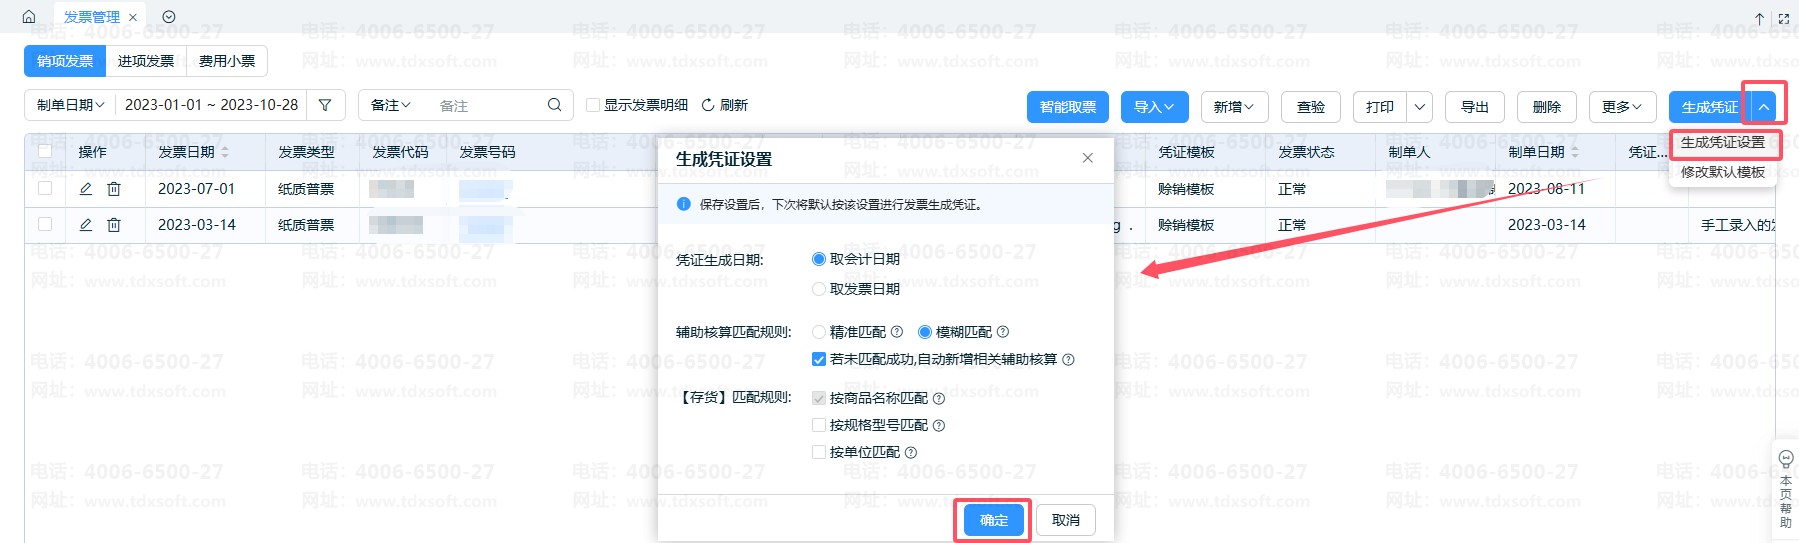
Task: Open the 制单日期 filter dropdown
Action: coord(70,105)
